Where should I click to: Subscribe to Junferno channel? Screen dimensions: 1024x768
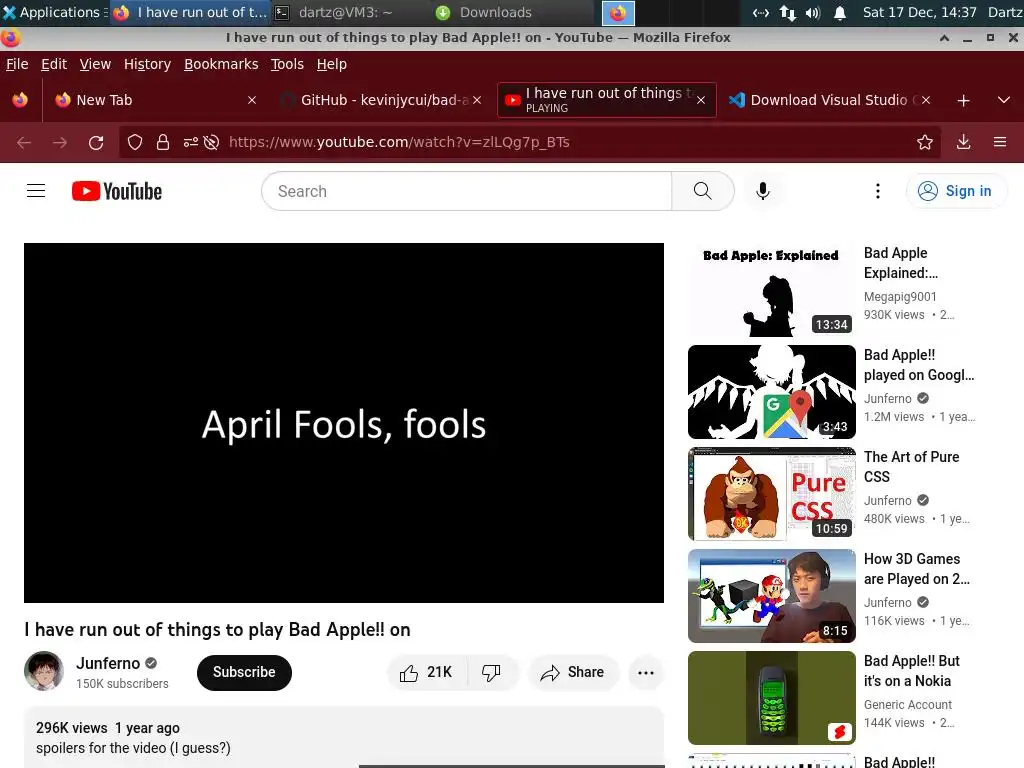[244, 673]
